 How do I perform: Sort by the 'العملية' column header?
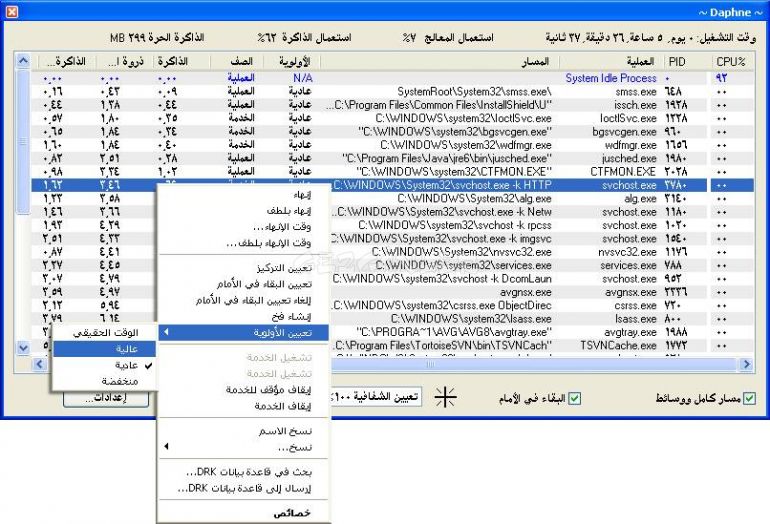pyautogui.click(x=609, y=62)
